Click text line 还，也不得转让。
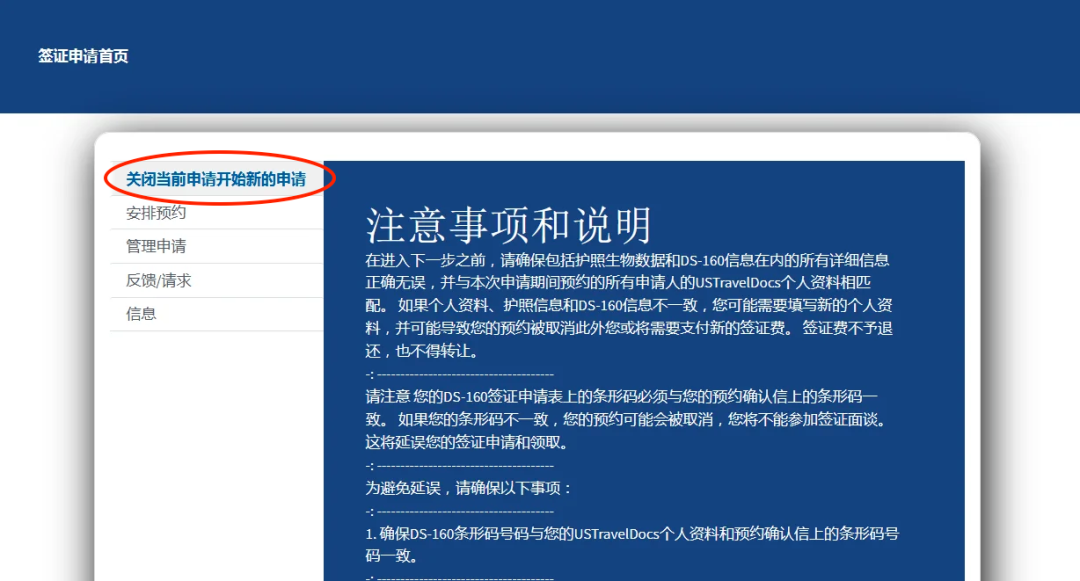The height and width of the screenshot is (581, 1080). click(422, 350)
